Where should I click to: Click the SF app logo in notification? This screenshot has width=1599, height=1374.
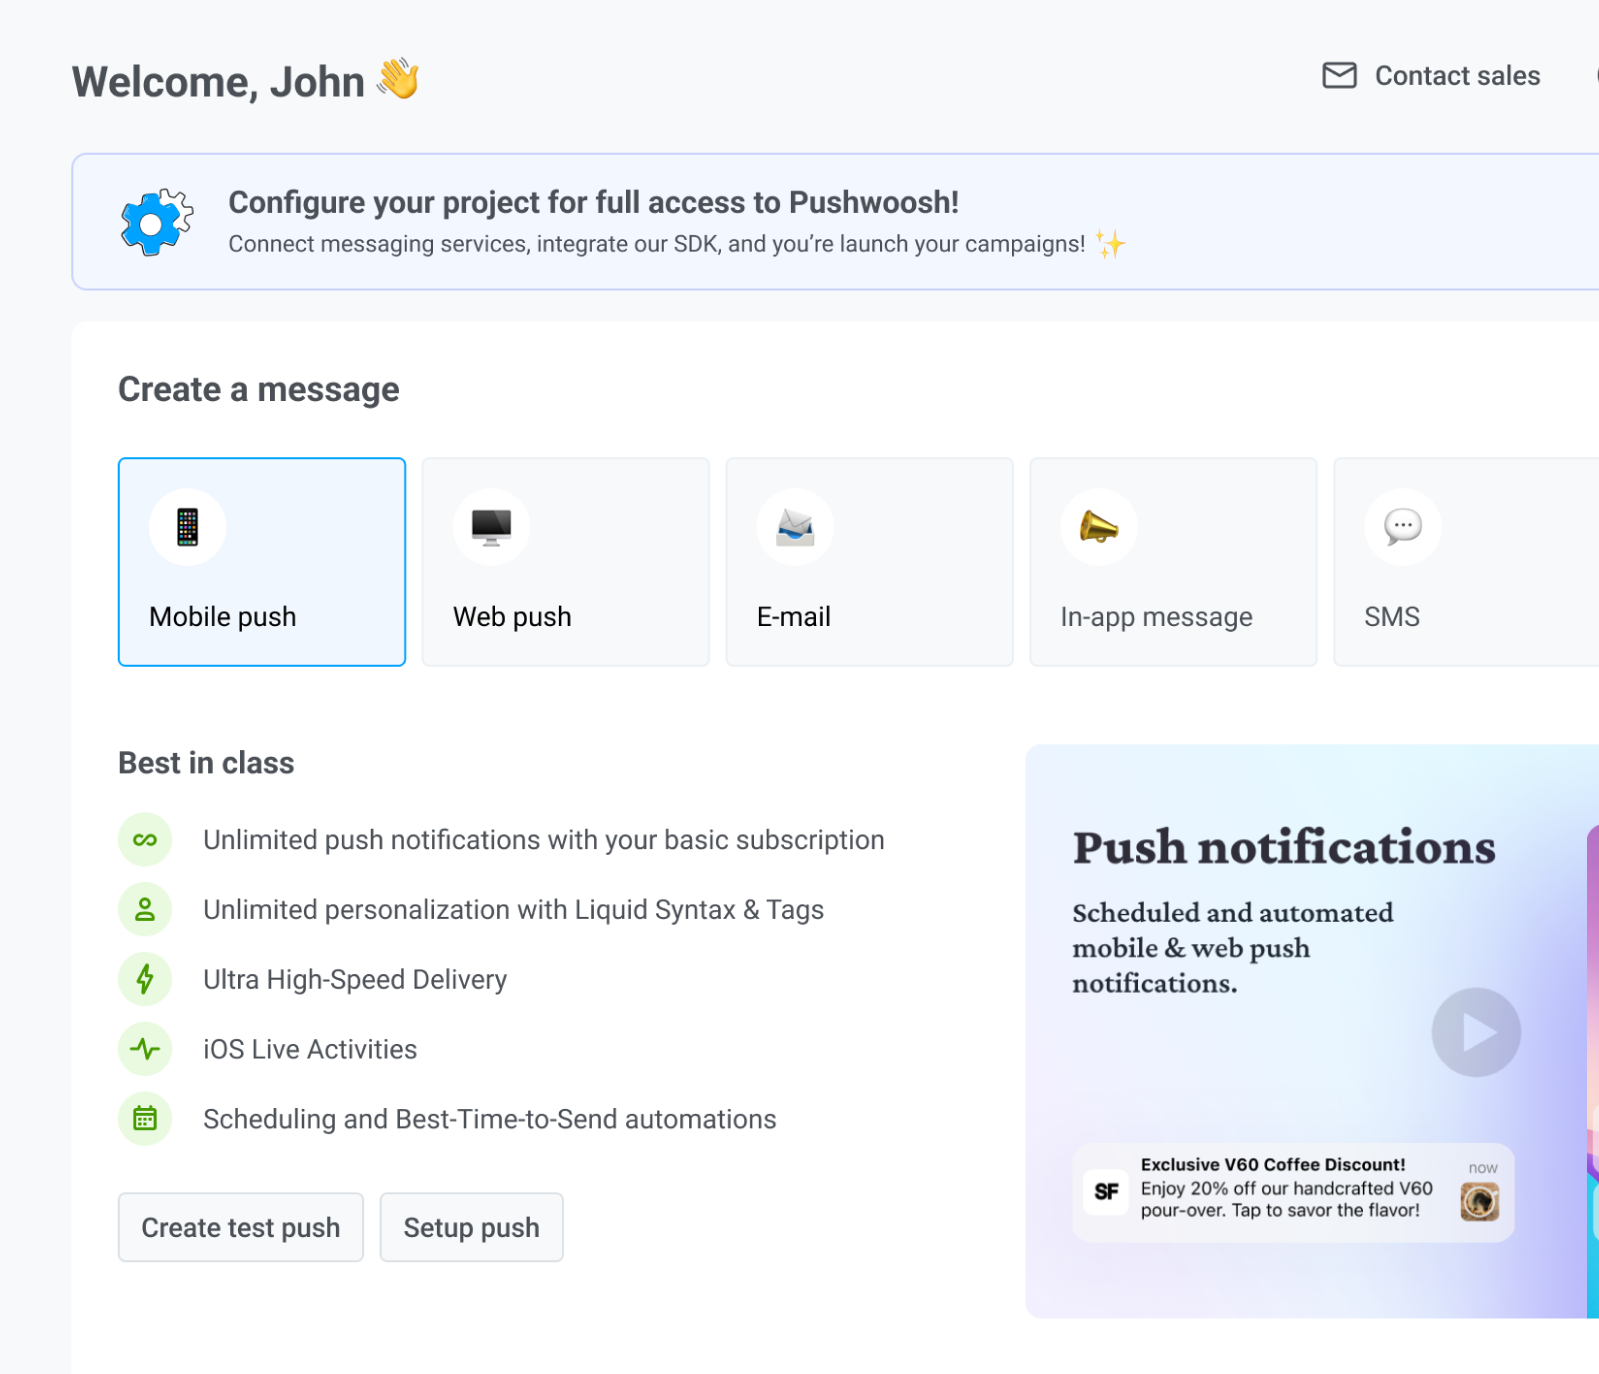click(x=1106, y=1192)
